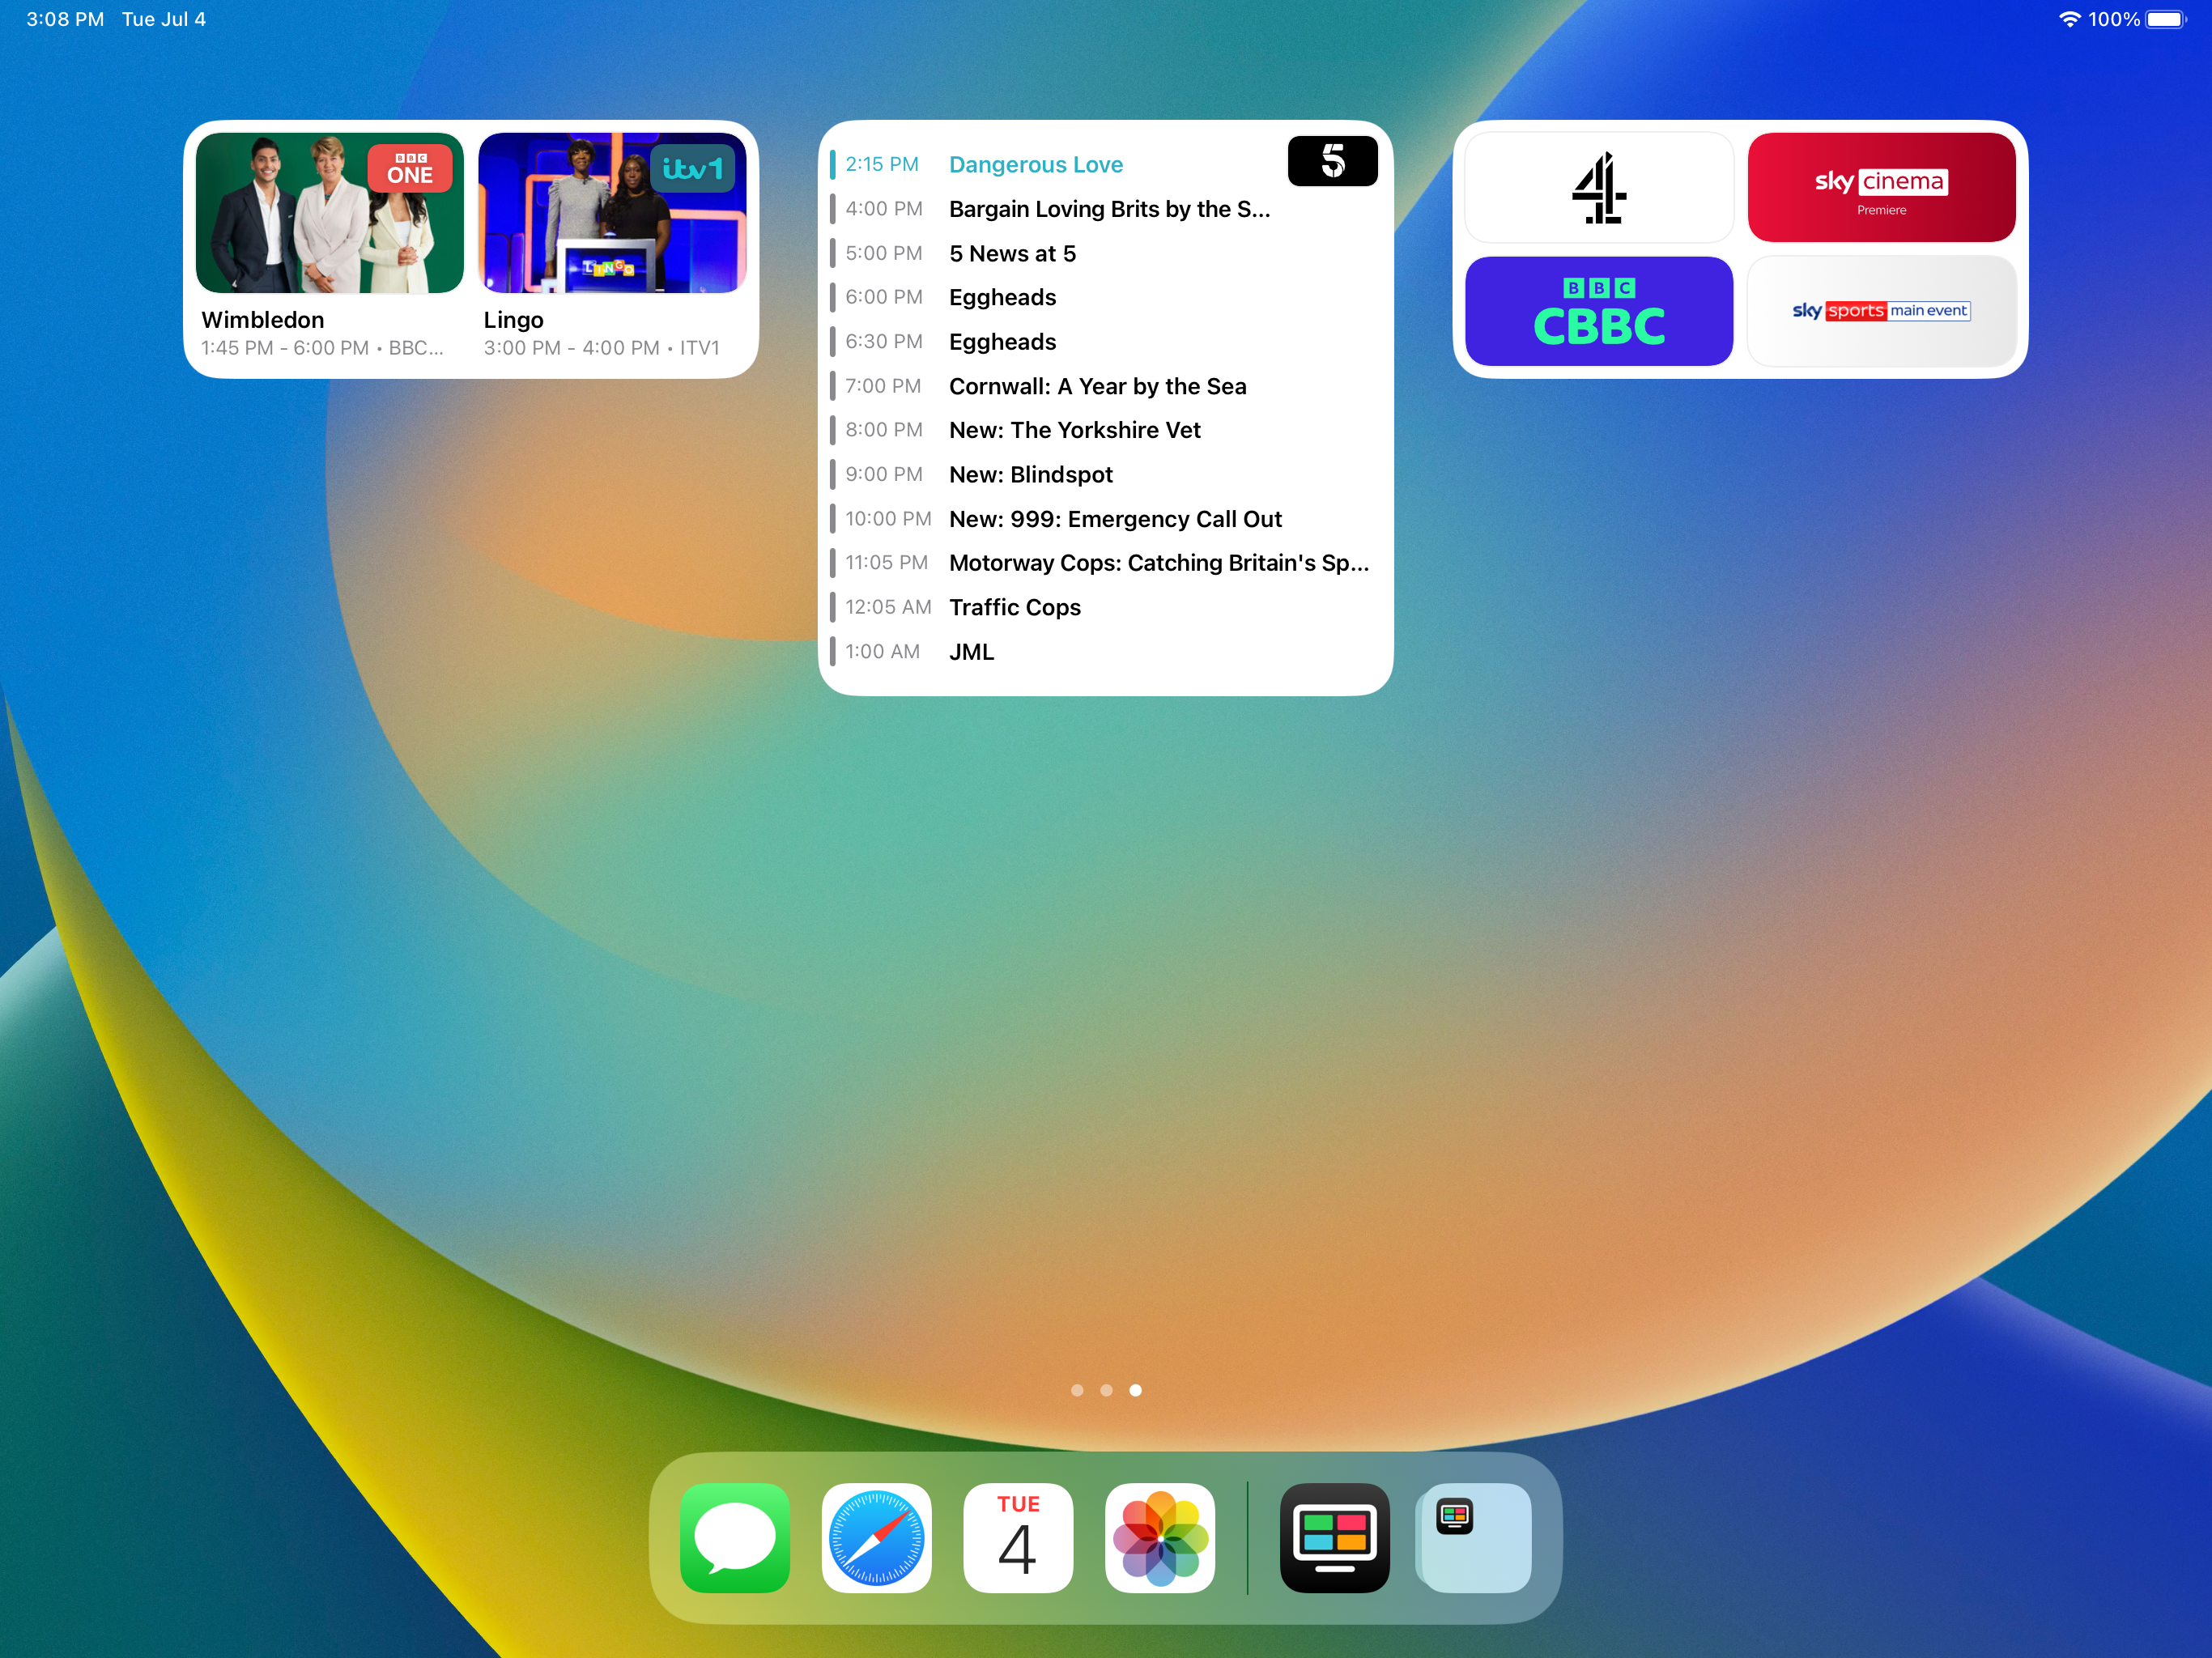Tap the Channel 4 logo tile
Screen dimensions: 2212x1658
coord(1598,188)
